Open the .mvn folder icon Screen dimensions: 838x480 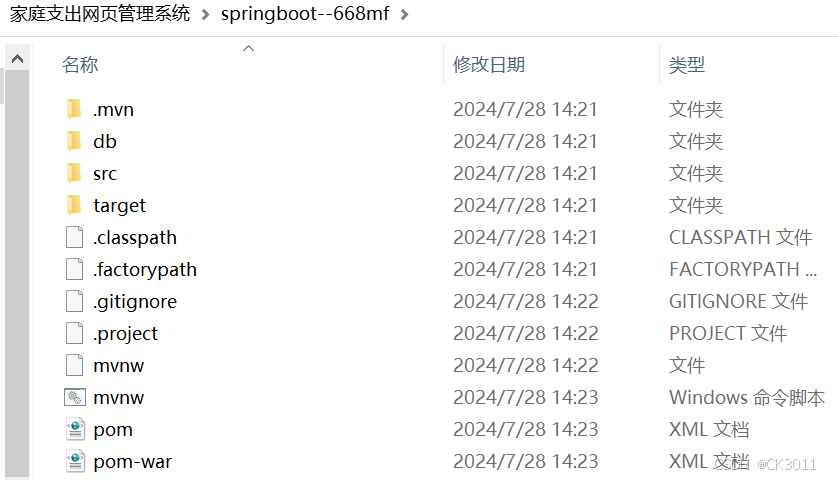[x=74, y=109]
